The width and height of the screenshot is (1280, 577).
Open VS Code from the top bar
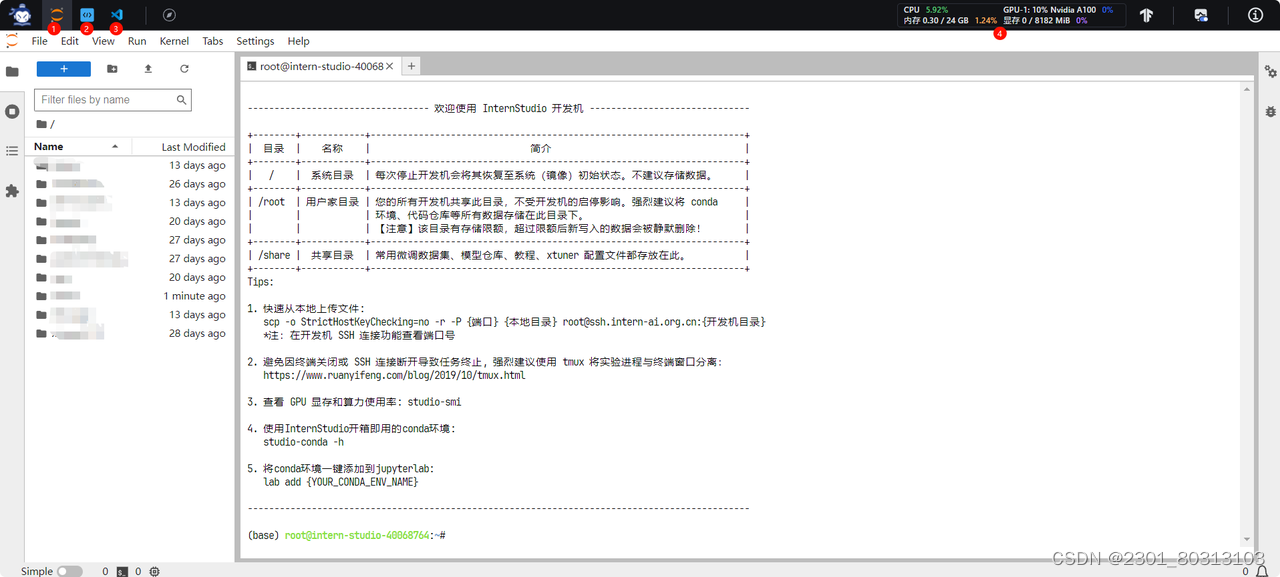pyautogui.click(x=116, y=15)
